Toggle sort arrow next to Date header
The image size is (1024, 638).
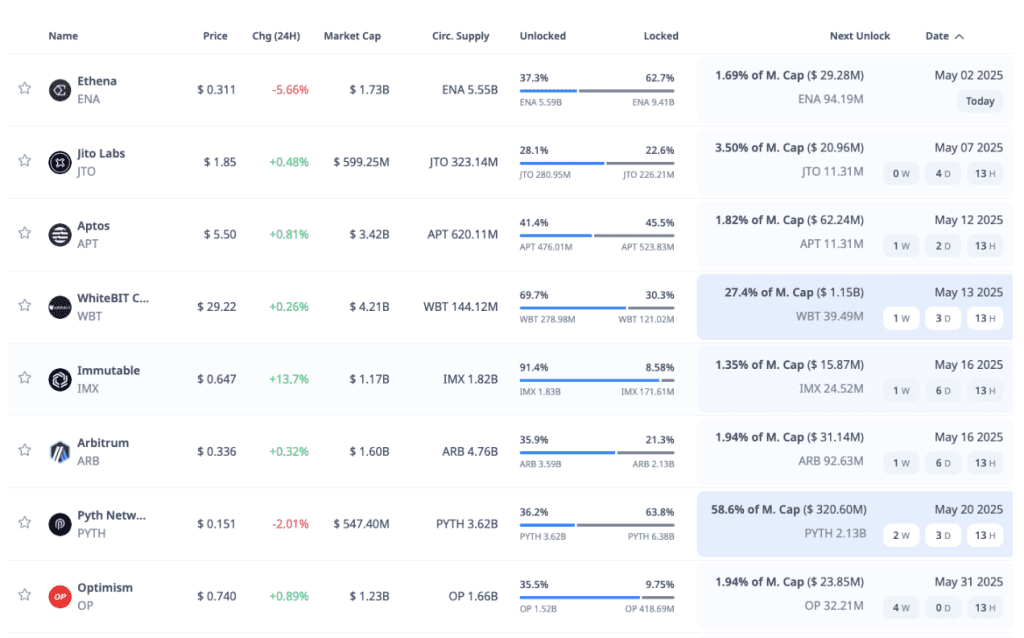tap(959, 37)
